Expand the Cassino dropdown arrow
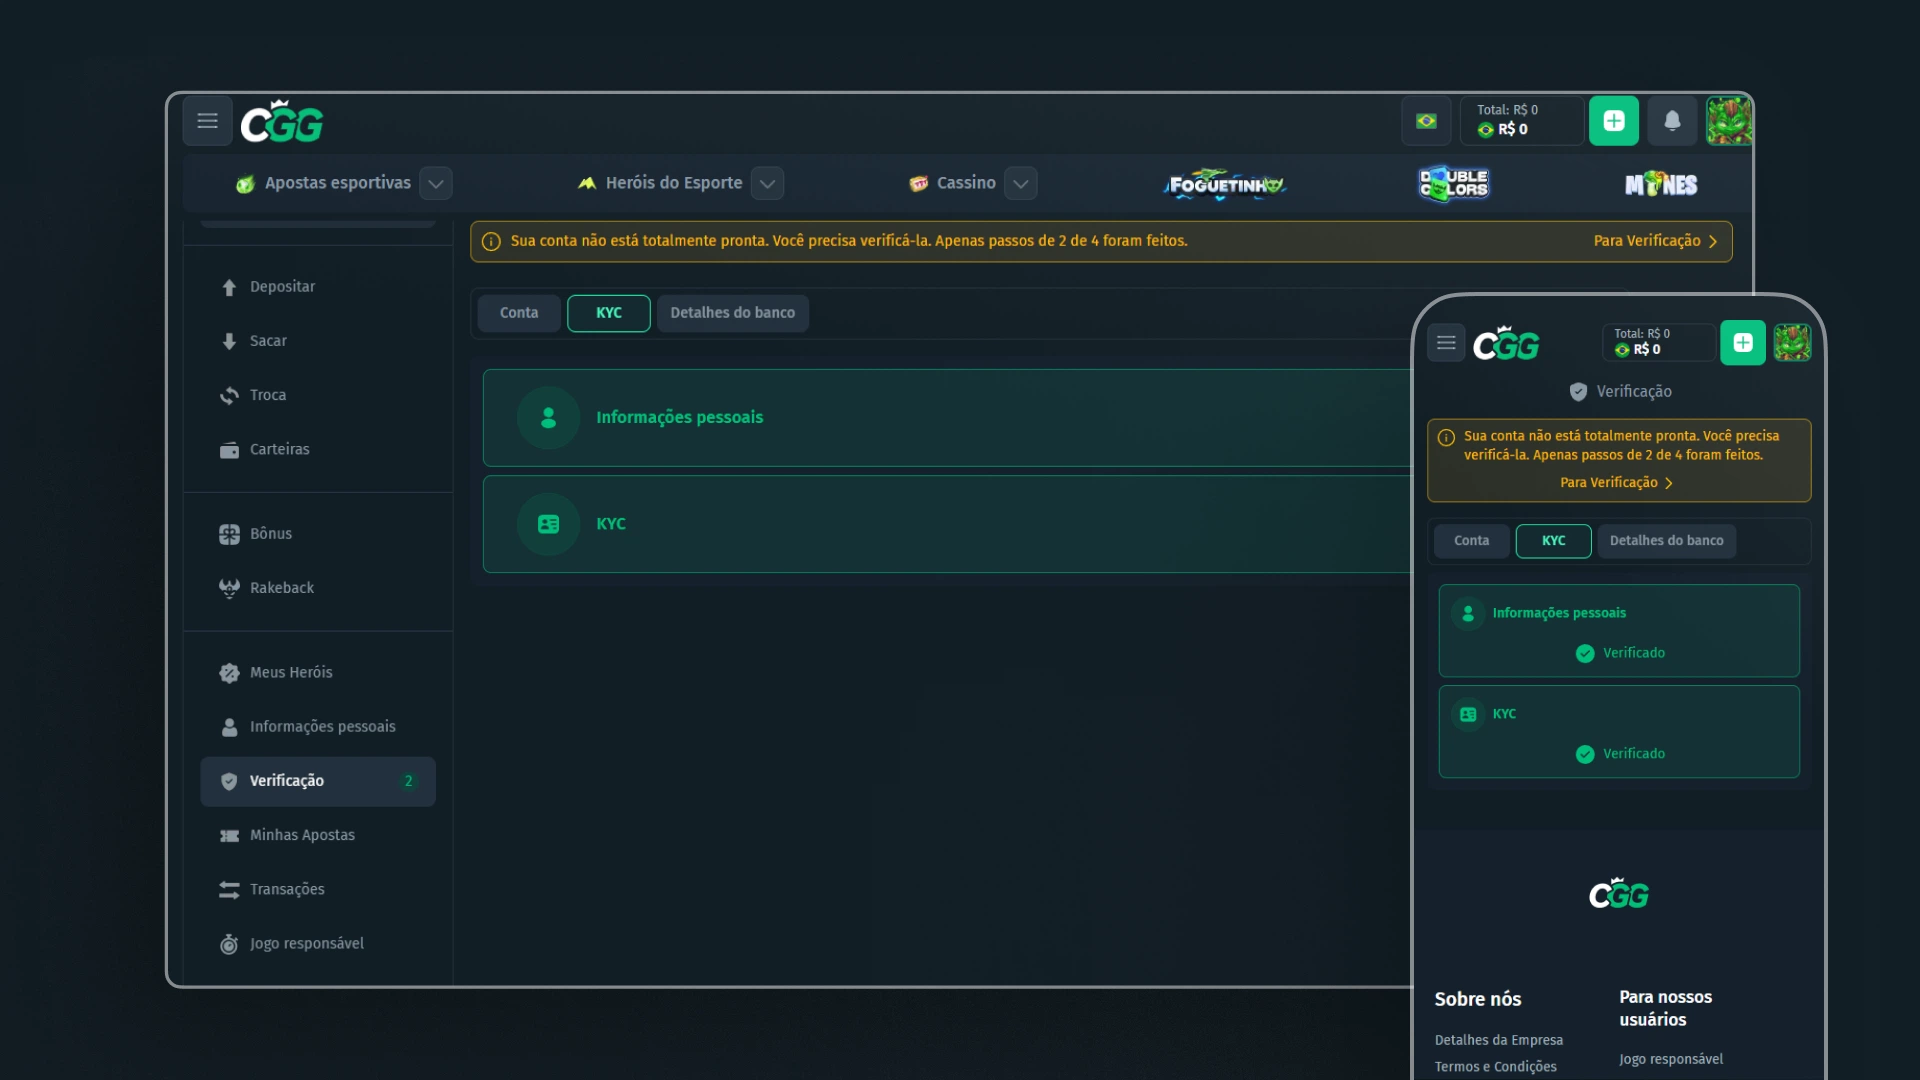Viewport: 1920px width, 1080px height. (1020, 184)
